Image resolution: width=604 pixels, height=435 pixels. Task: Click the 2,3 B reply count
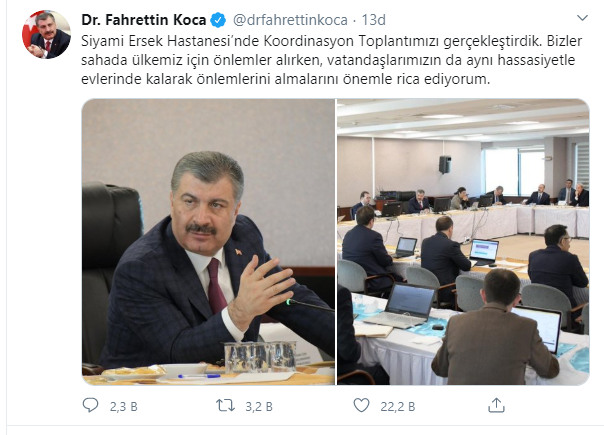point(123,406)
